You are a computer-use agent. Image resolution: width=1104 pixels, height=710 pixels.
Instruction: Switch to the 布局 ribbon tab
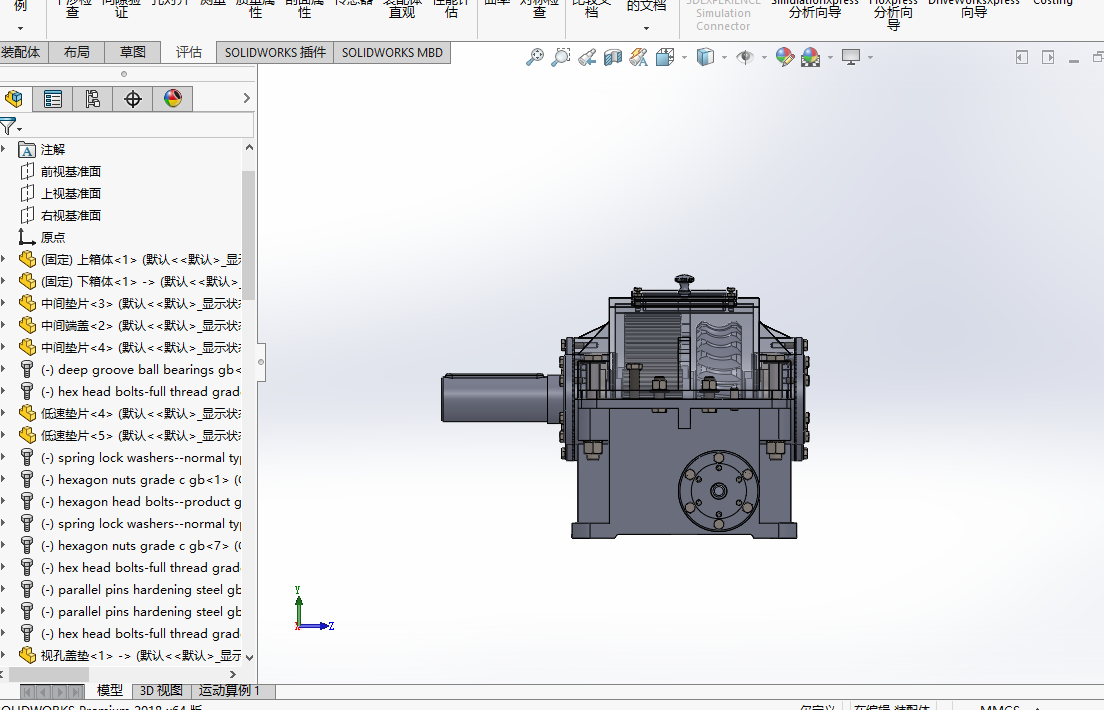77,52
